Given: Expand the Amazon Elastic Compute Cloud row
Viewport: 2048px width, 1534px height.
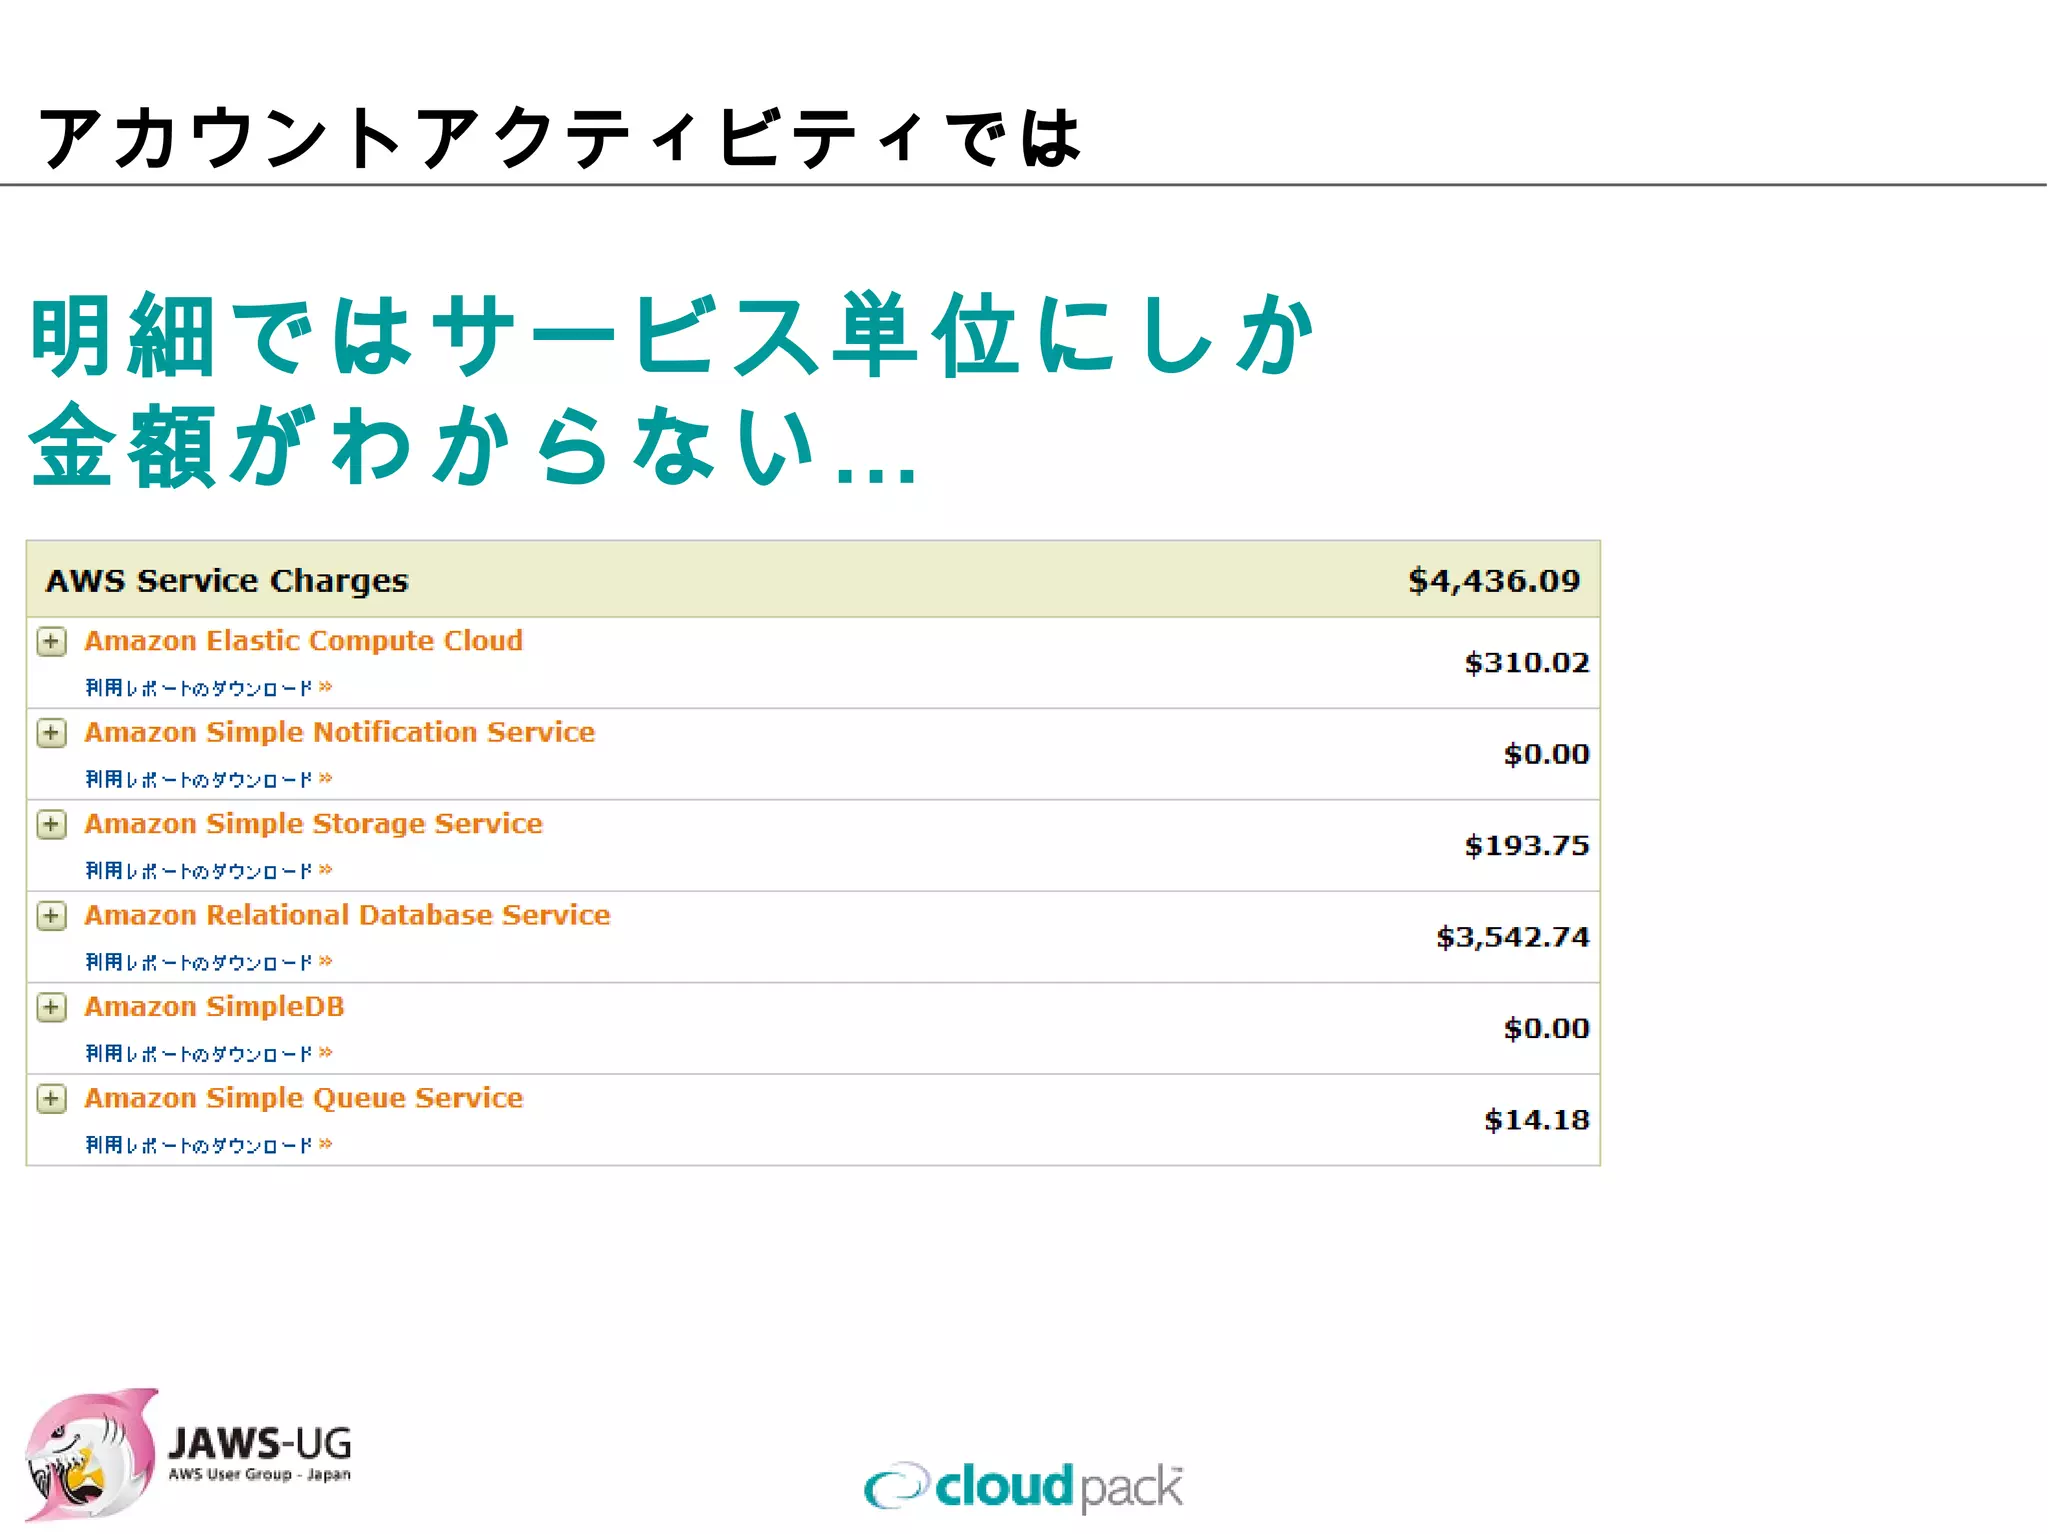Looking at the screenshot, I should [52, 641].
